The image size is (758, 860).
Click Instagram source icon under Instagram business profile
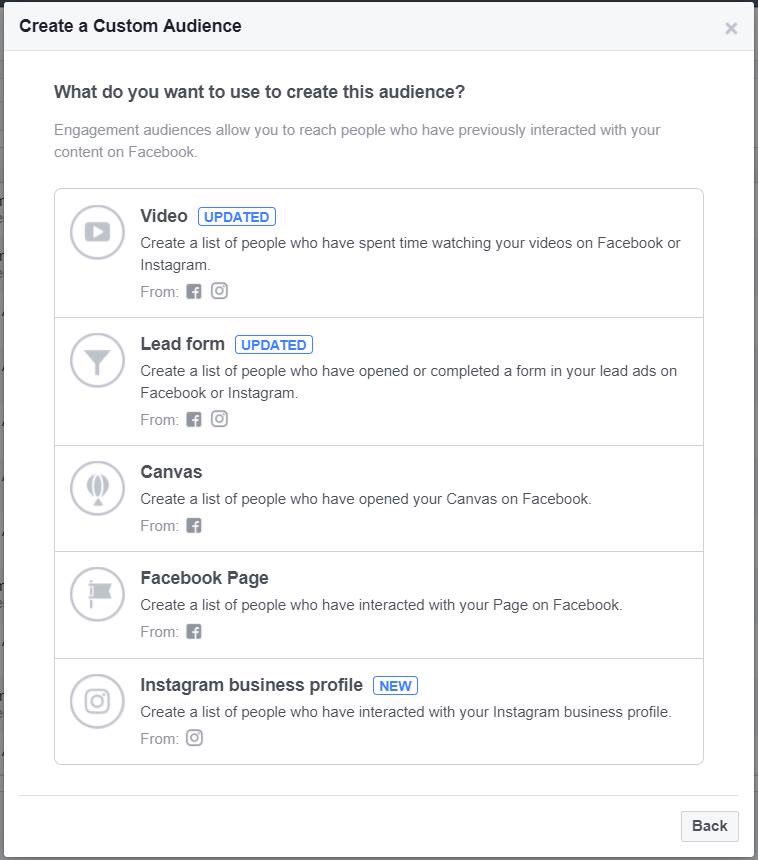point(194,738)
